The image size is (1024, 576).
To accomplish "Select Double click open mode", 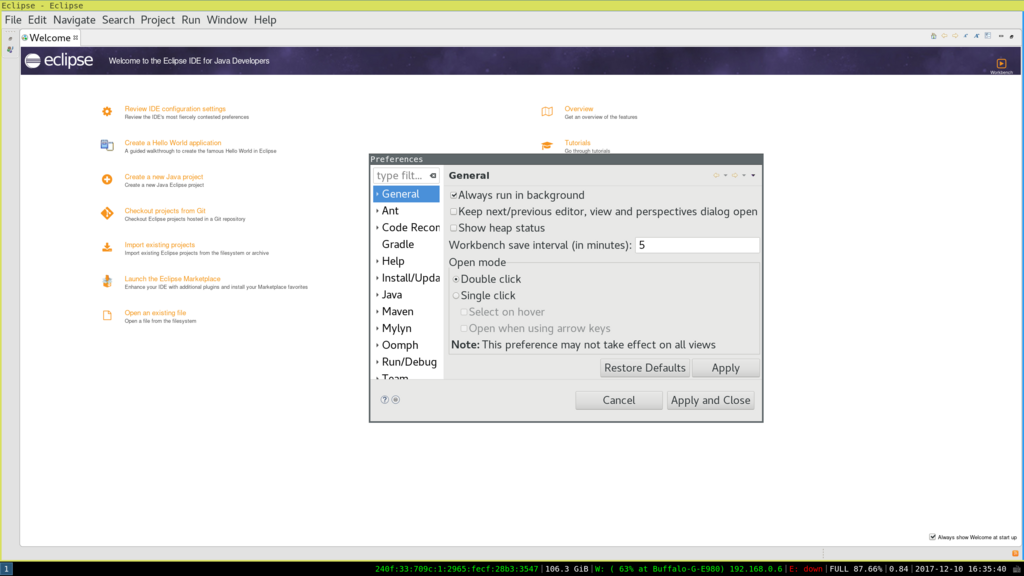I will coord(456,279).
